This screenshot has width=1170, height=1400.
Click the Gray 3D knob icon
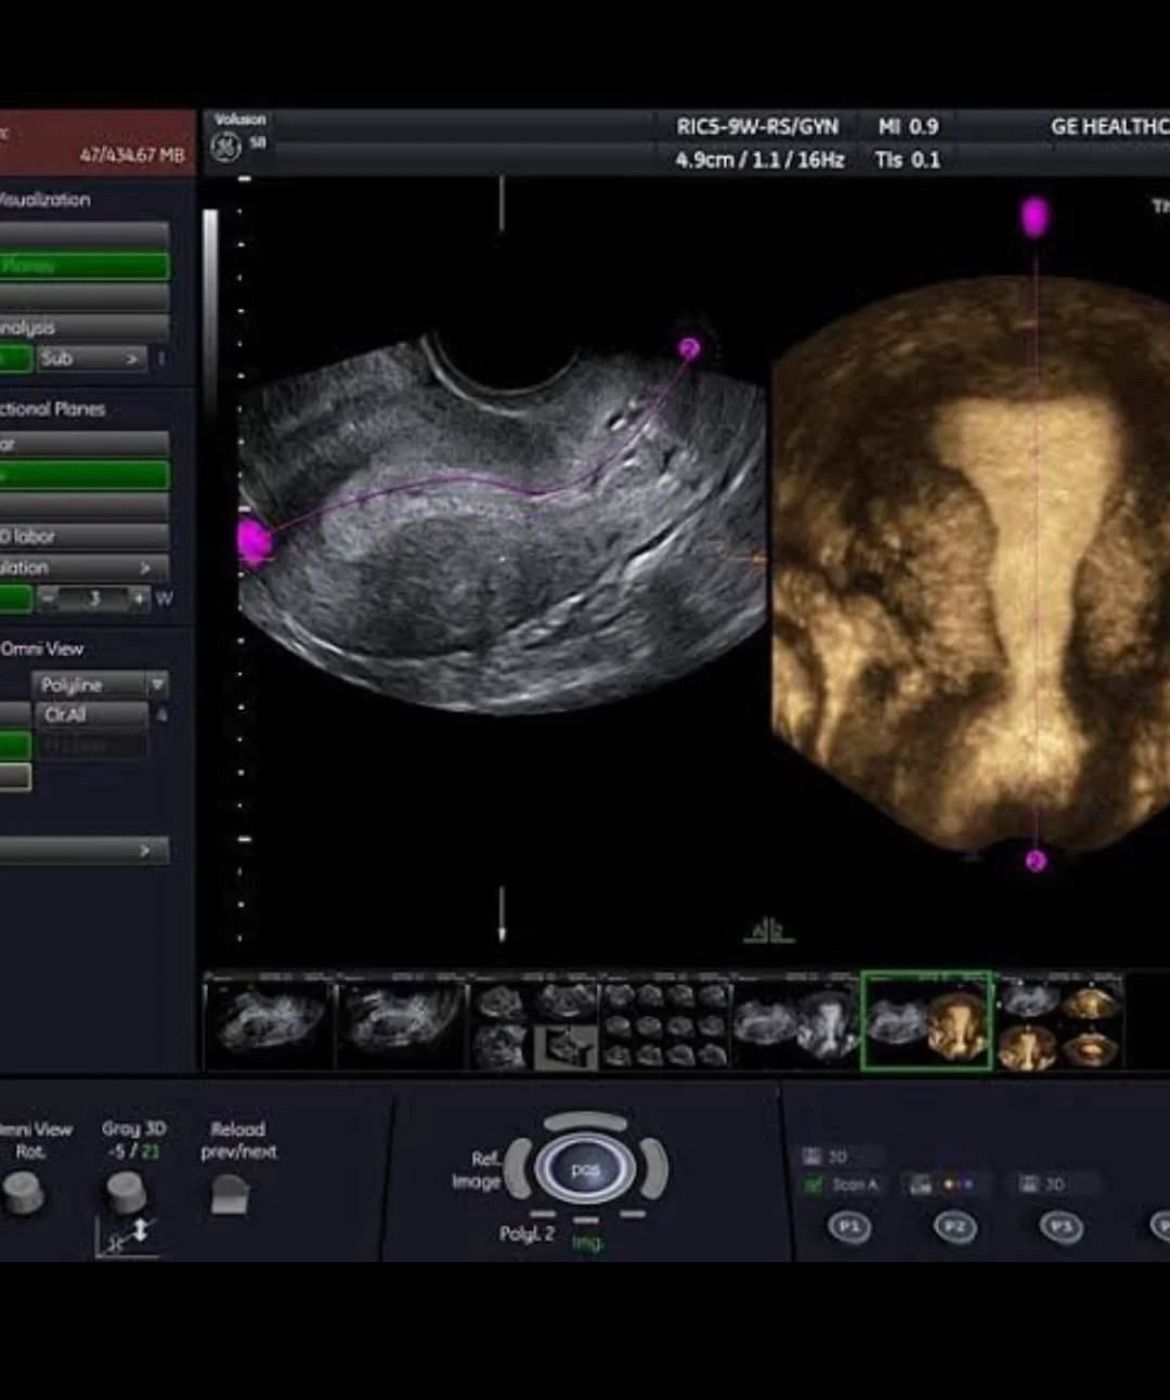pos(127,1193)
